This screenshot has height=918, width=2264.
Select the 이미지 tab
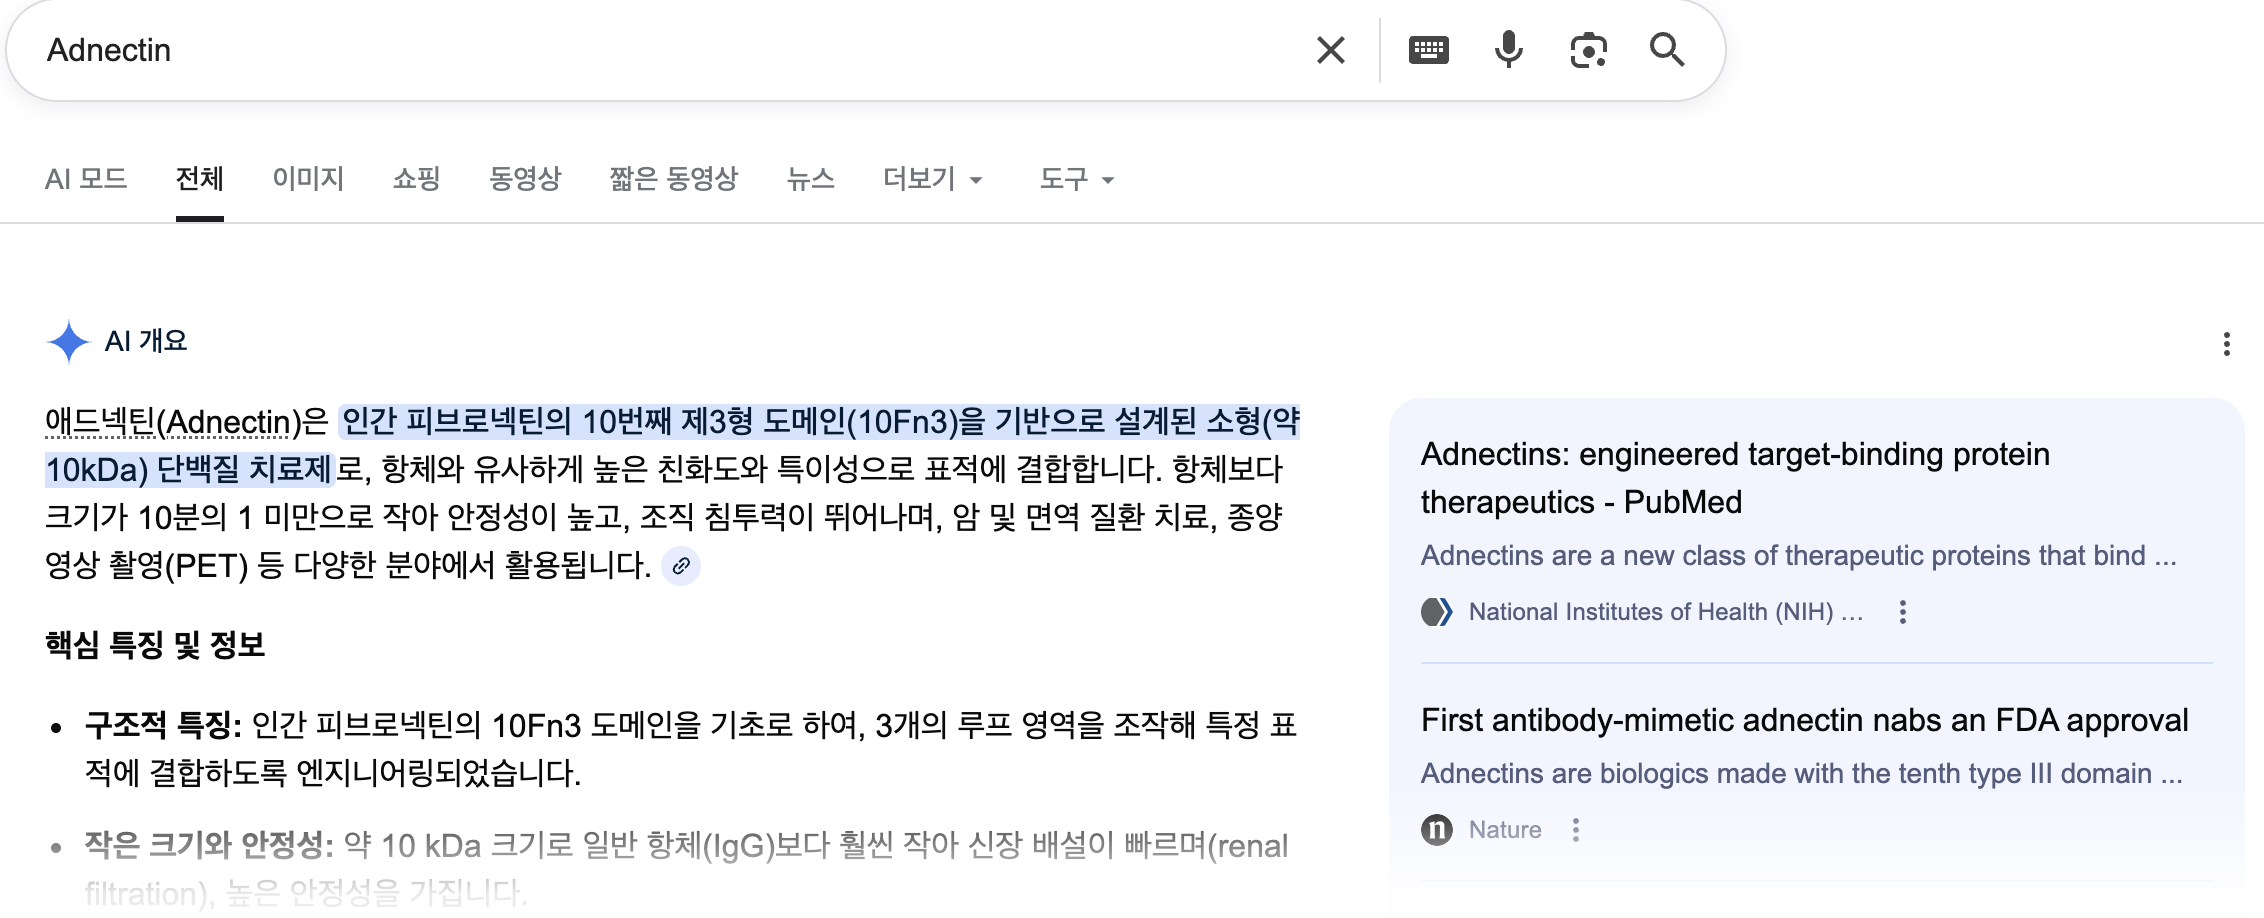(308, 179)
